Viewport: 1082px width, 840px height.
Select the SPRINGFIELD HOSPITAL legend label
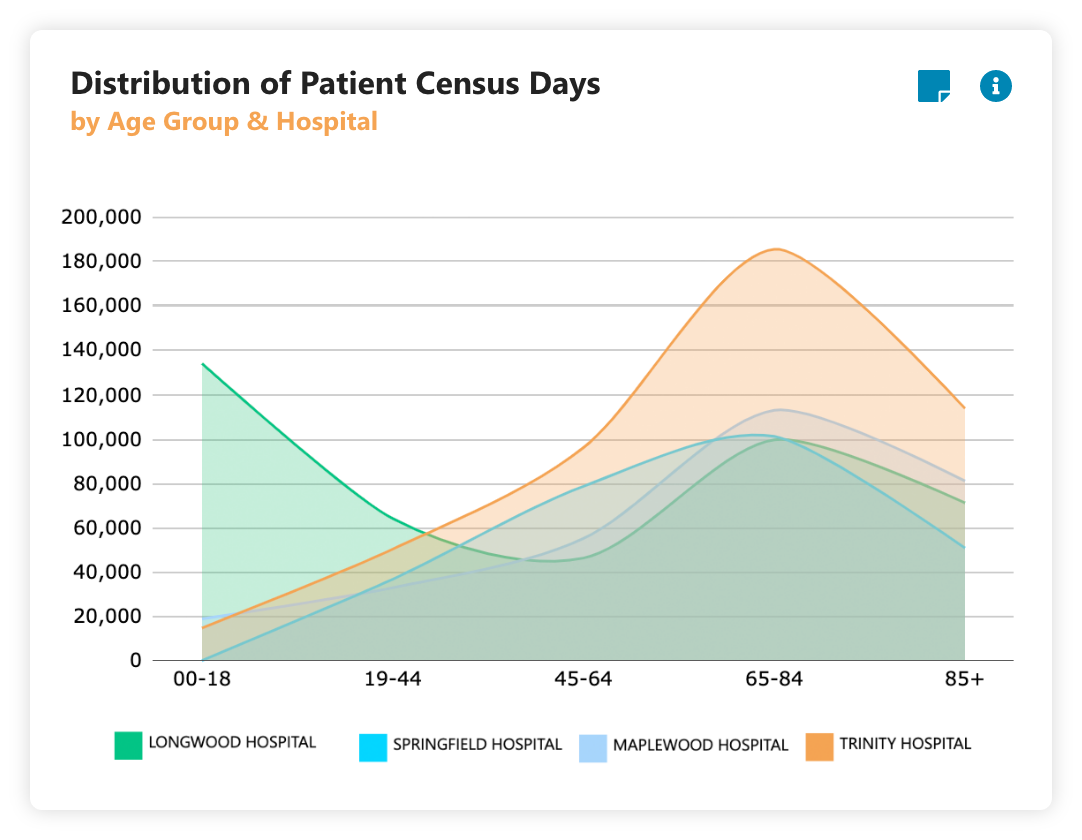point(478,745)
